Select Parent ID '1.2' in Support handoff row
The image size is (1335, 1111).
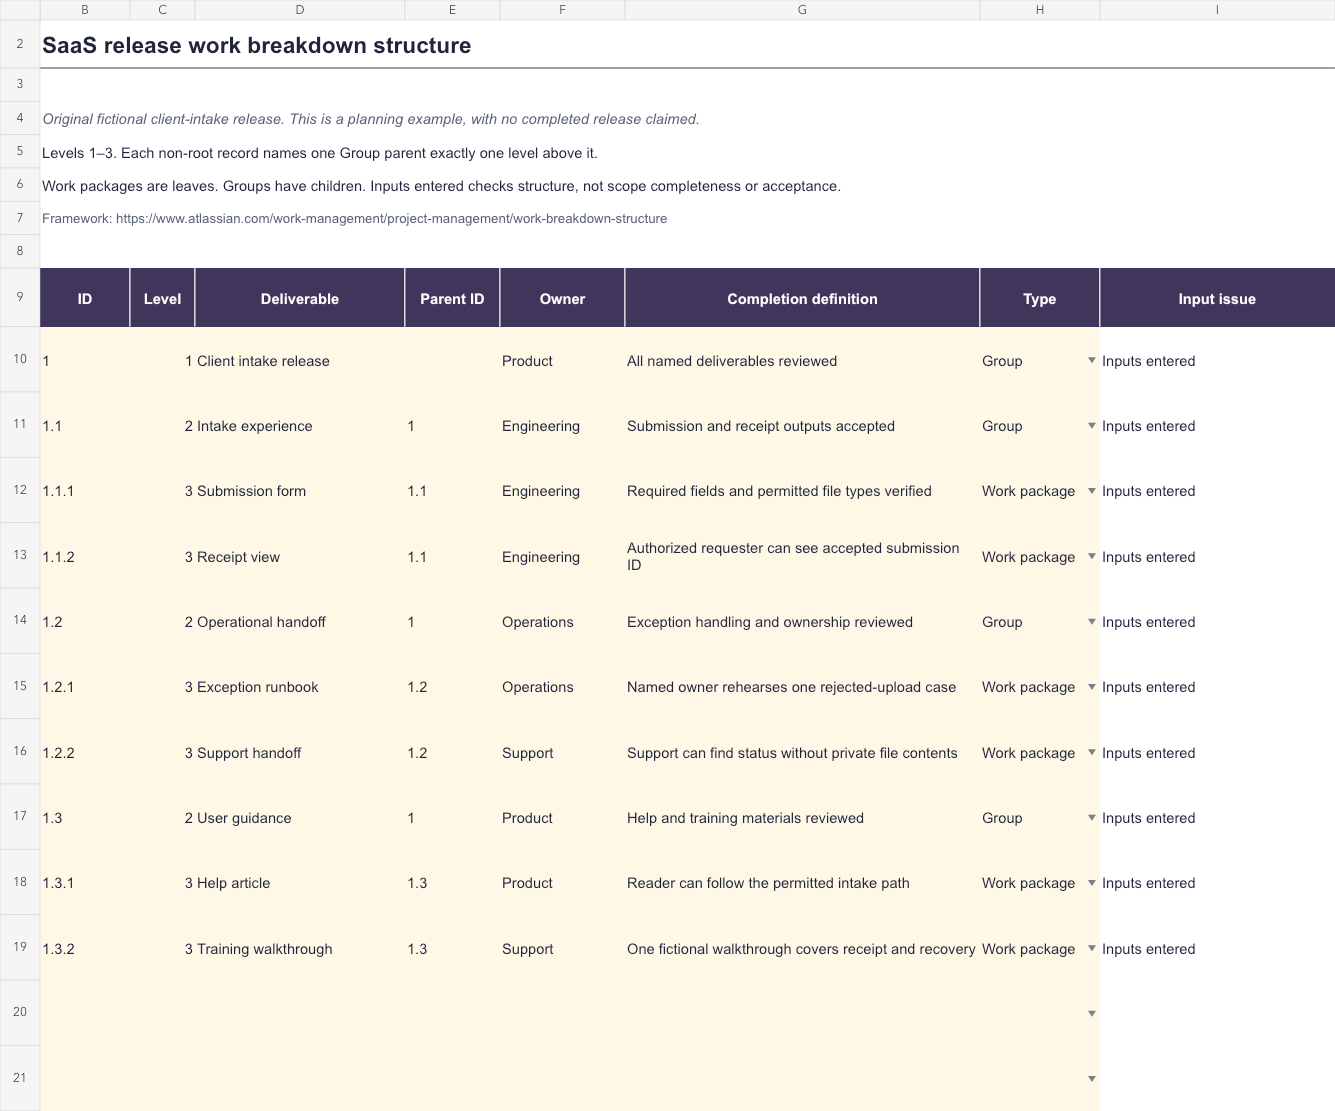point(452,753)
